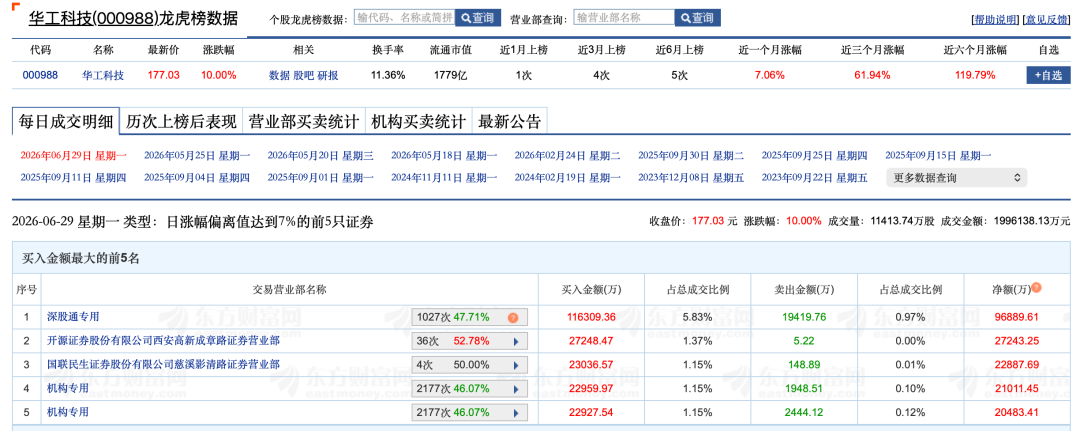
Task: Select date 2023年12月08日 星期五
Action: point(691,178)
